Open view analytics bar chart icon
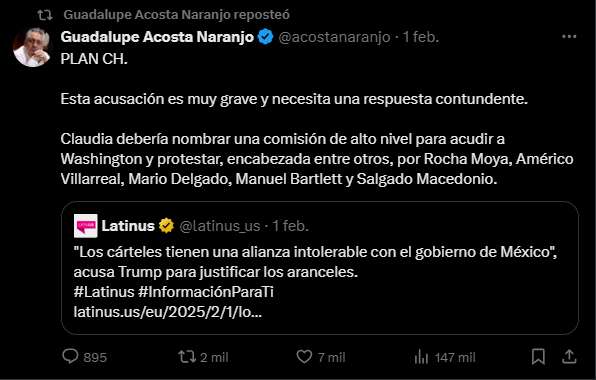This screenshot has width=596, height=380. [421, 357]
